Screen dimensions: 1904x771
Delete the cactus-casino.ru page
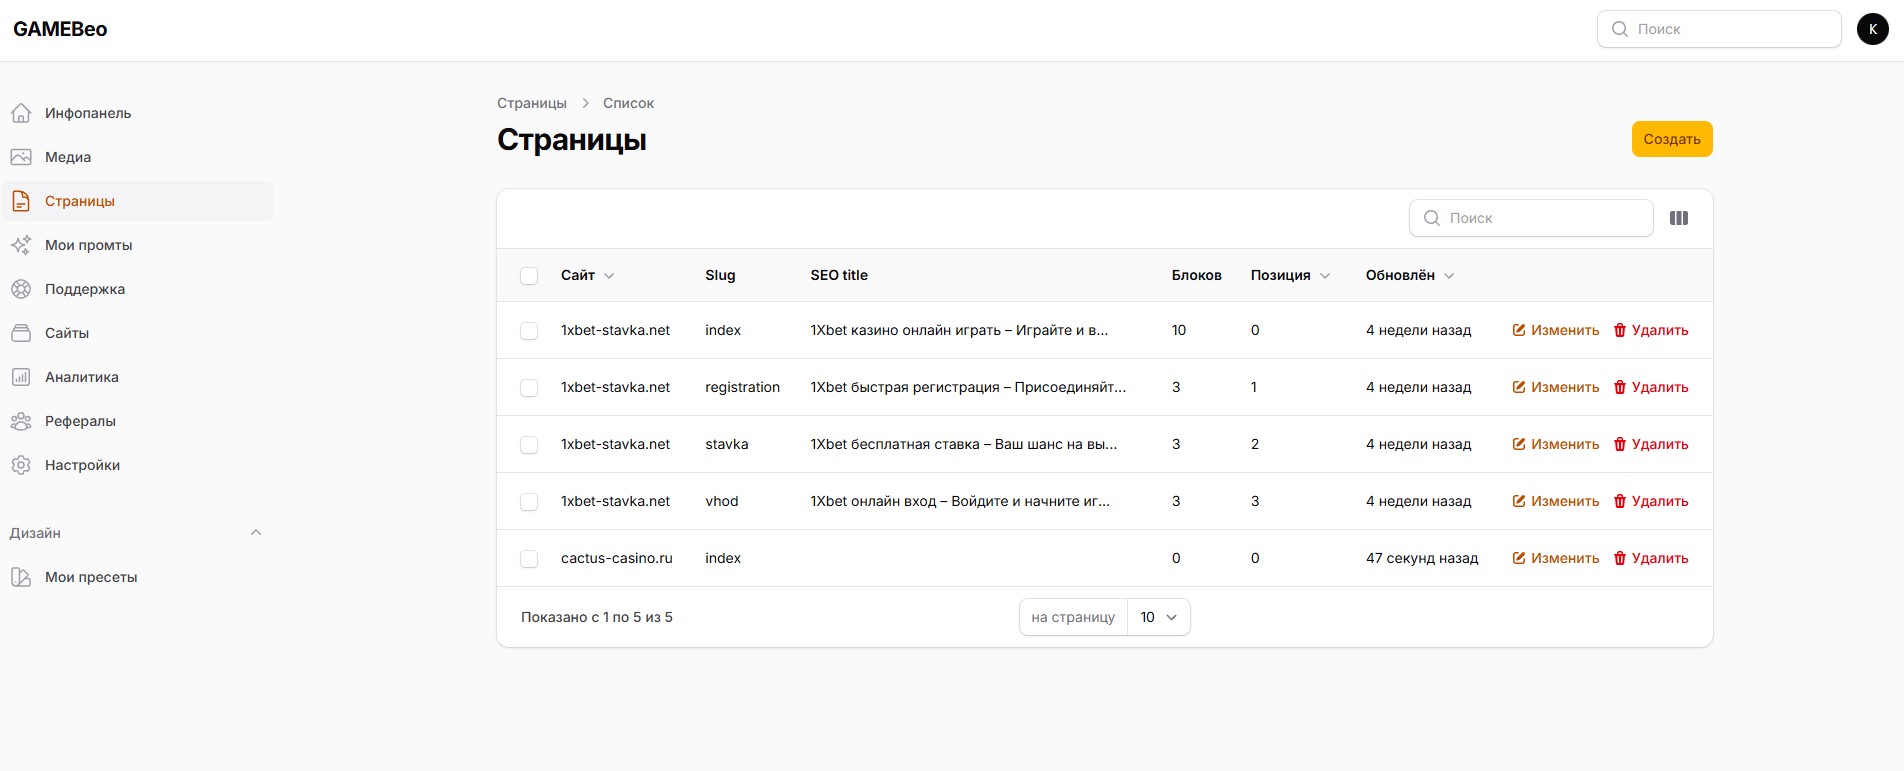tap(1651, 558)
